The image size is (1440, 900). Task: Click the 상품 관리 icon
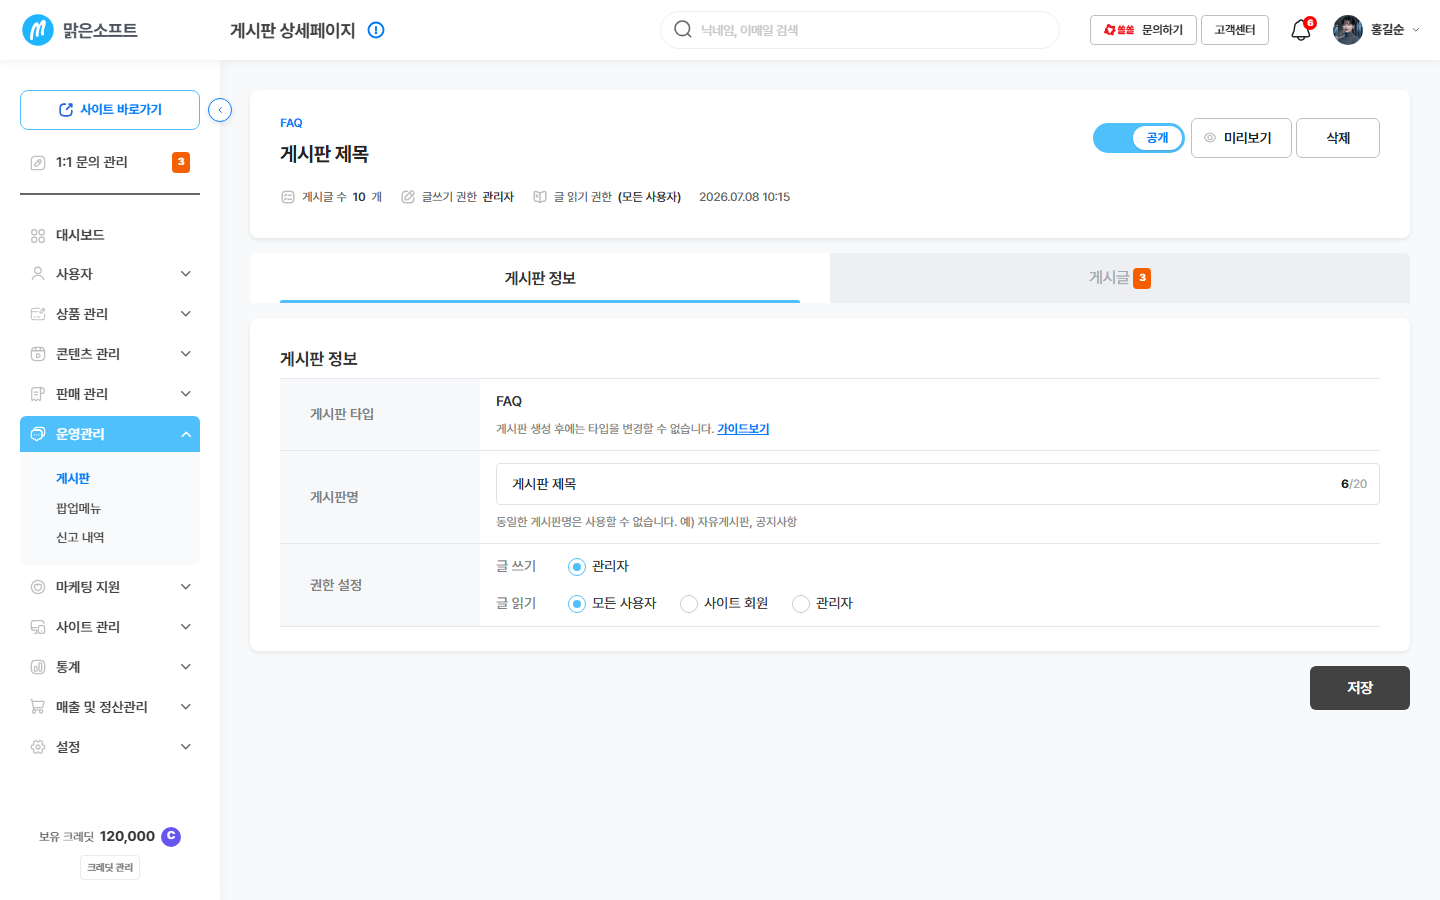pos(38,314)
